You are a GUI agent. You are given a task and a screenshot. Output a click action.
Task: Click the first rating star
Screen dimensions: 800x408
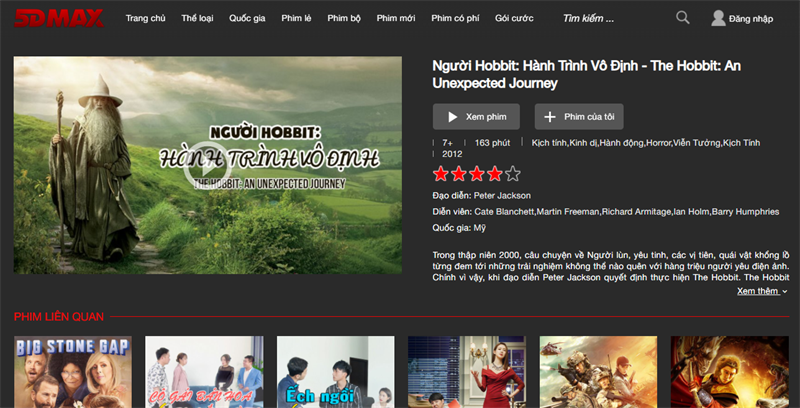[441, 174]
